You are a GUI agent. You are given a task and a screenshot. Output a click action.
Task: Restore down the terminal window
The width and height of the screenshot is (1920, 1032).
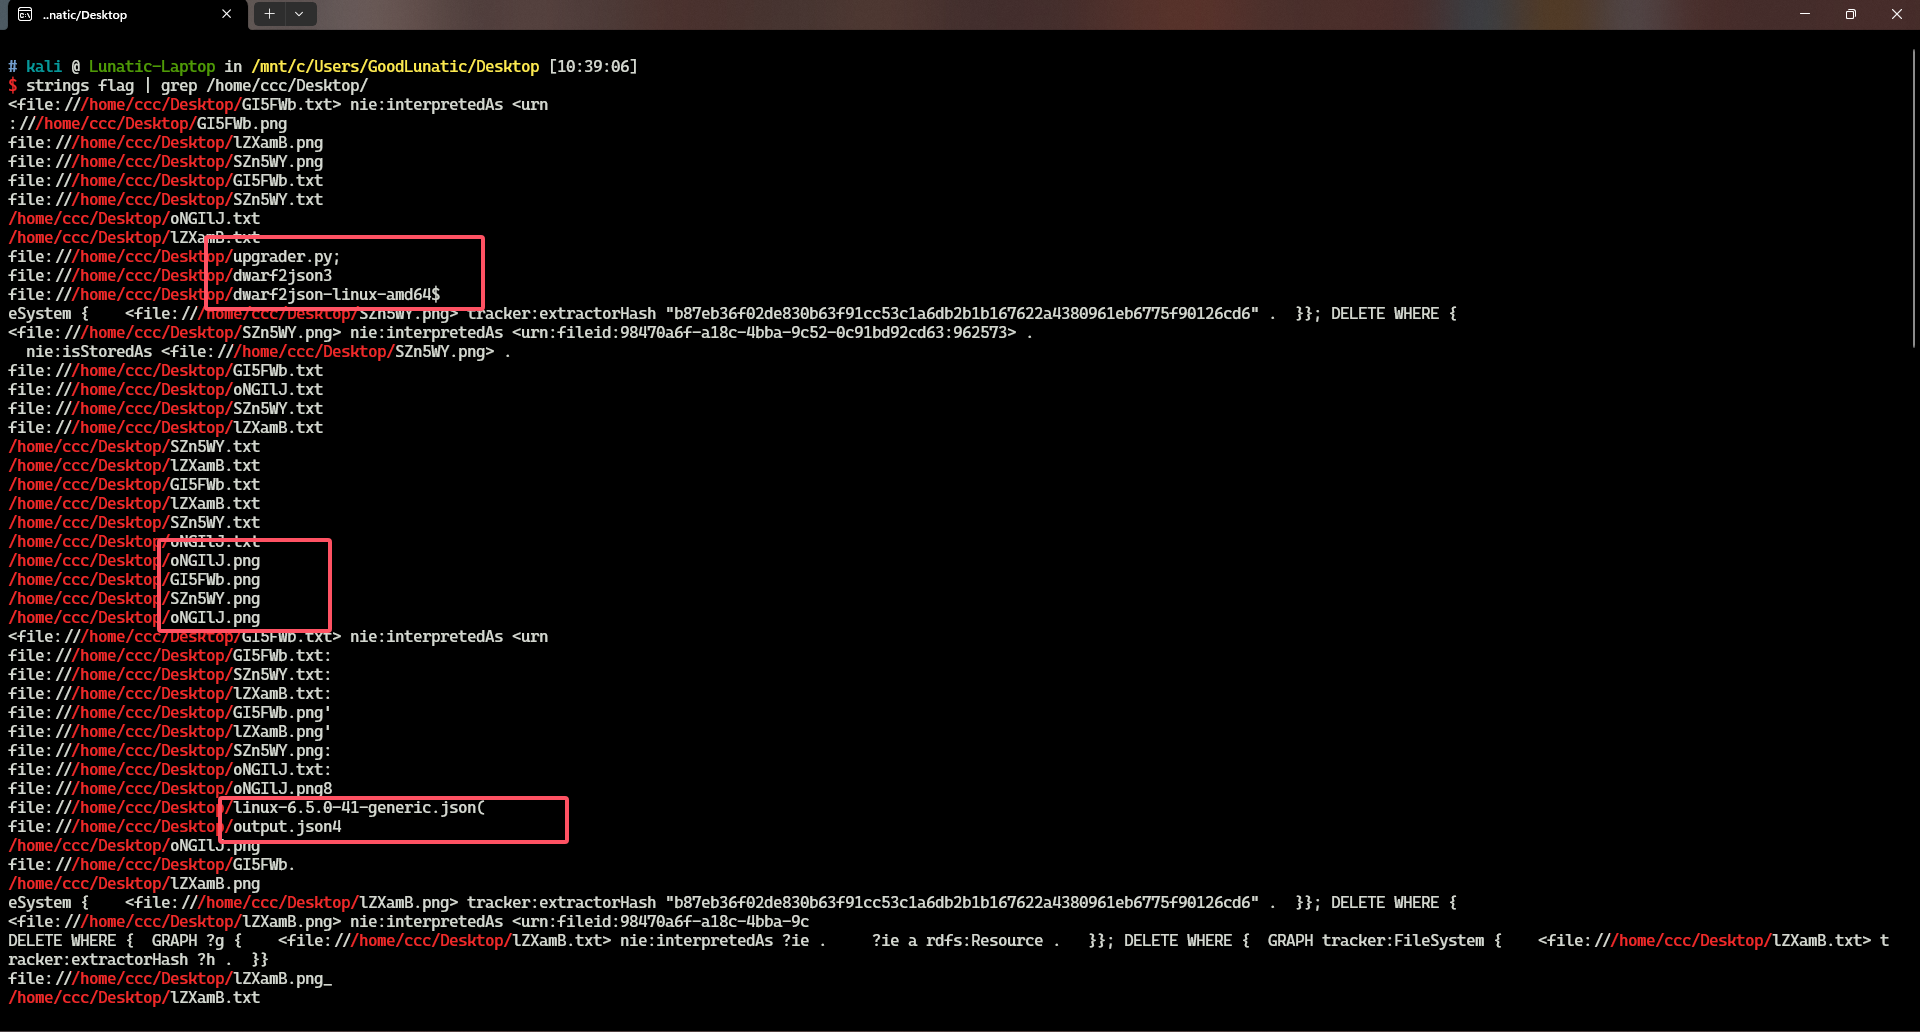1851,14
